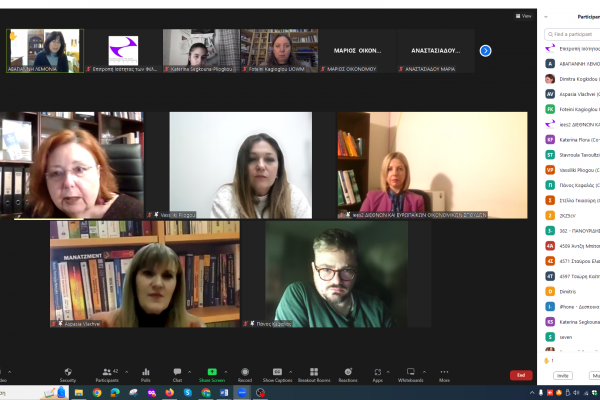Show next gallery page with blue arrow
Screen dimensions: 600x400
(x=485, y=51)
